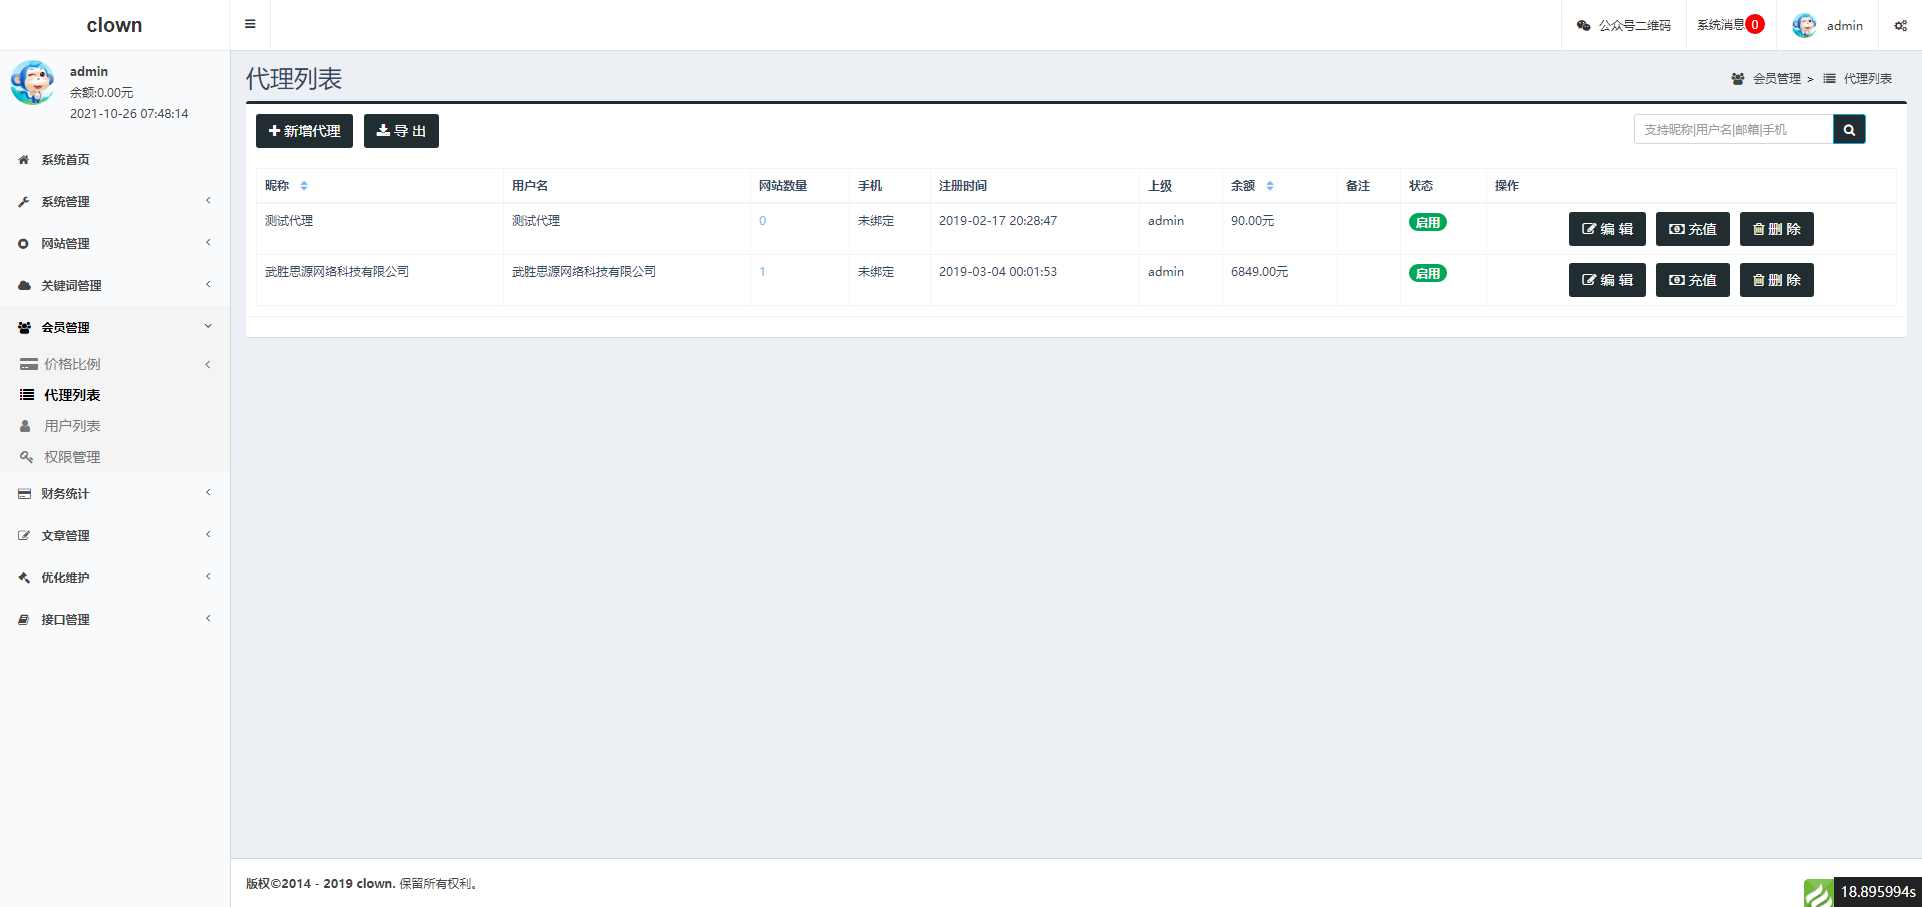
Task: Click the person icon beside 用户列表
Action: click(x=25, y=426)
